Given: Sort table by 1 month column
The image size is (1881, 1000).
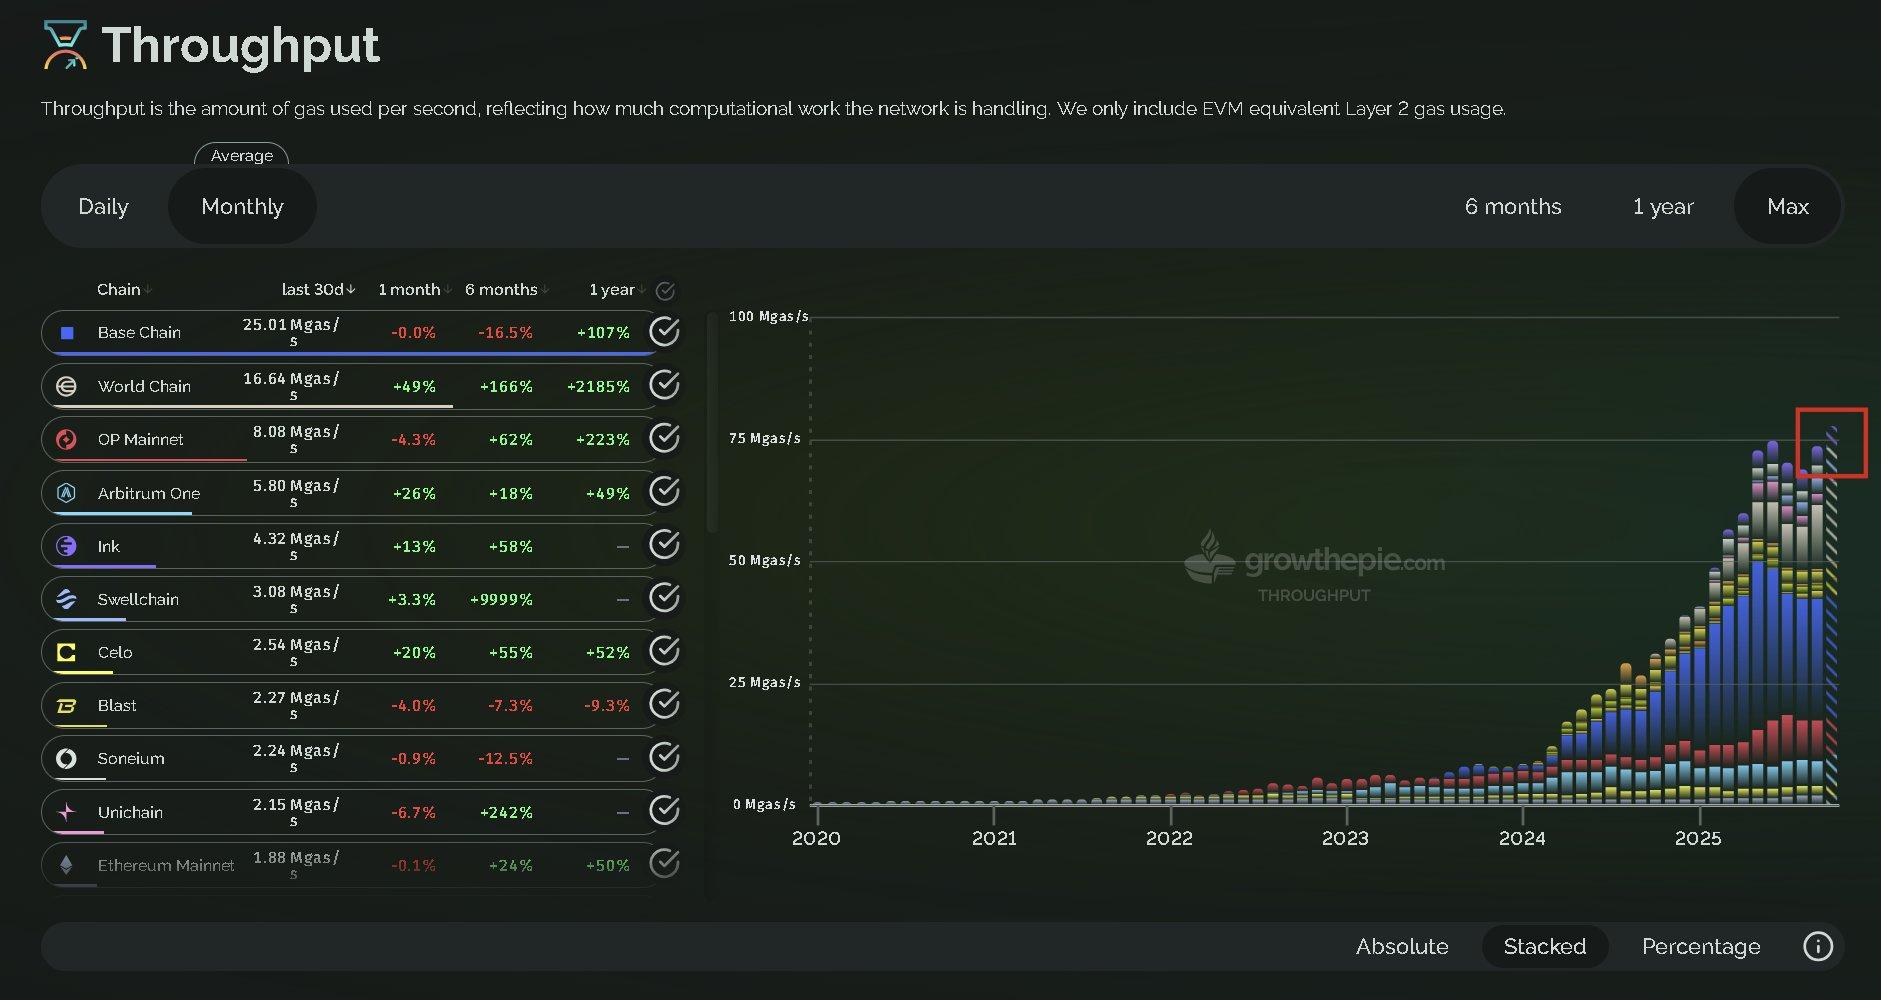Looking at the screenshot, I should pyautogui.click(x=414, y=289).
